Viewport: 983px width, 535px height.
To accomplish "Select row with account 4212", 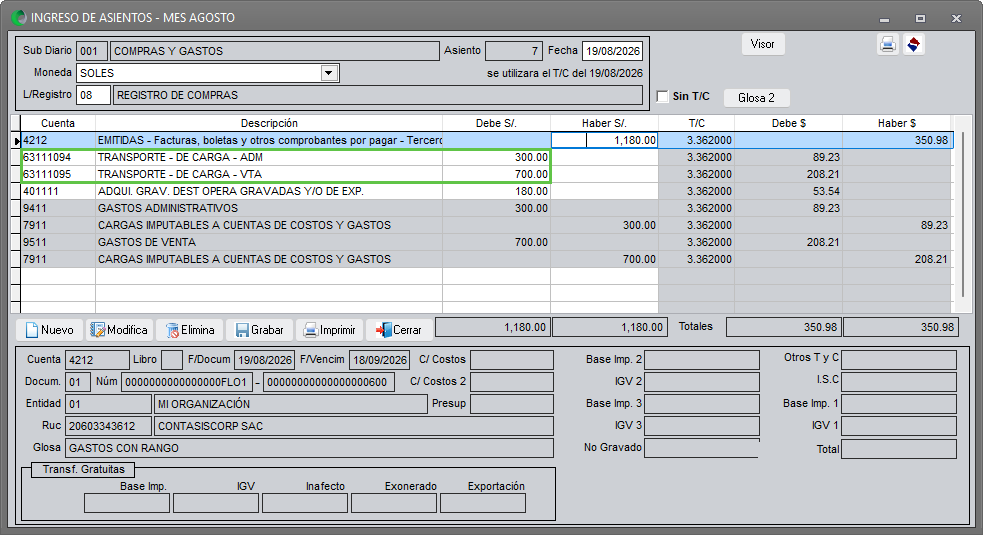I will click(x=486, y=140).
